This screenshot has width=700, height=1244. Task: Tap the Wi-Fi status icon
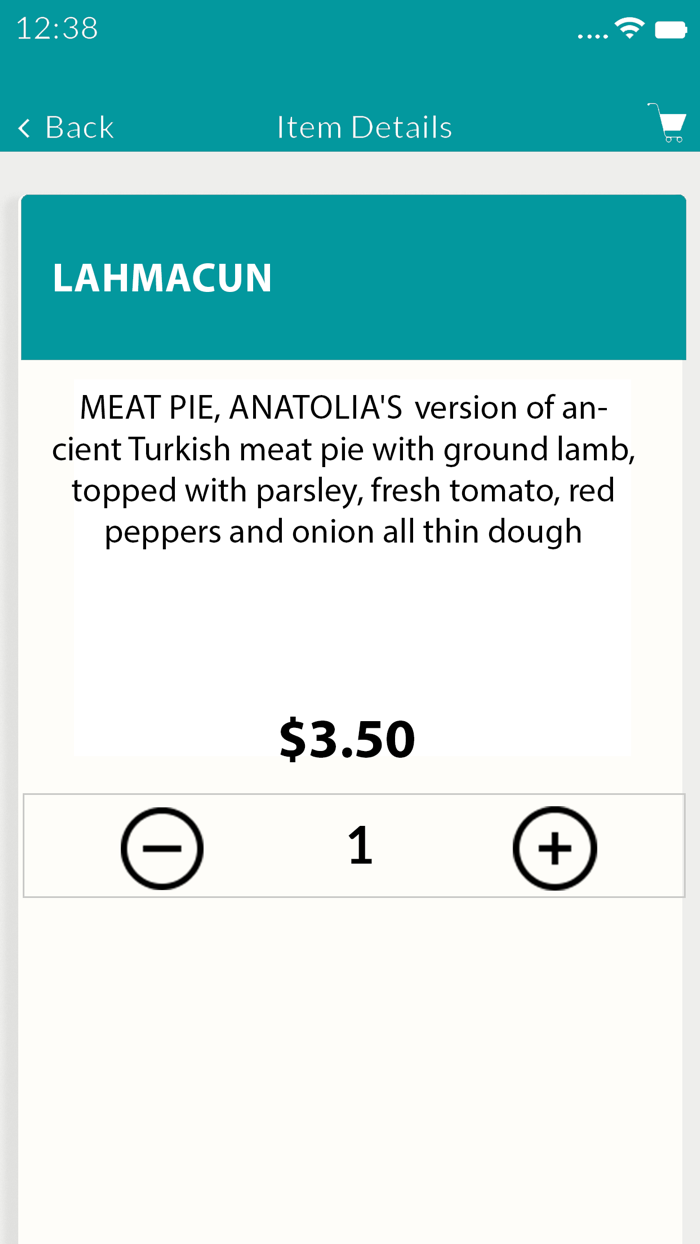coord(630,28)
